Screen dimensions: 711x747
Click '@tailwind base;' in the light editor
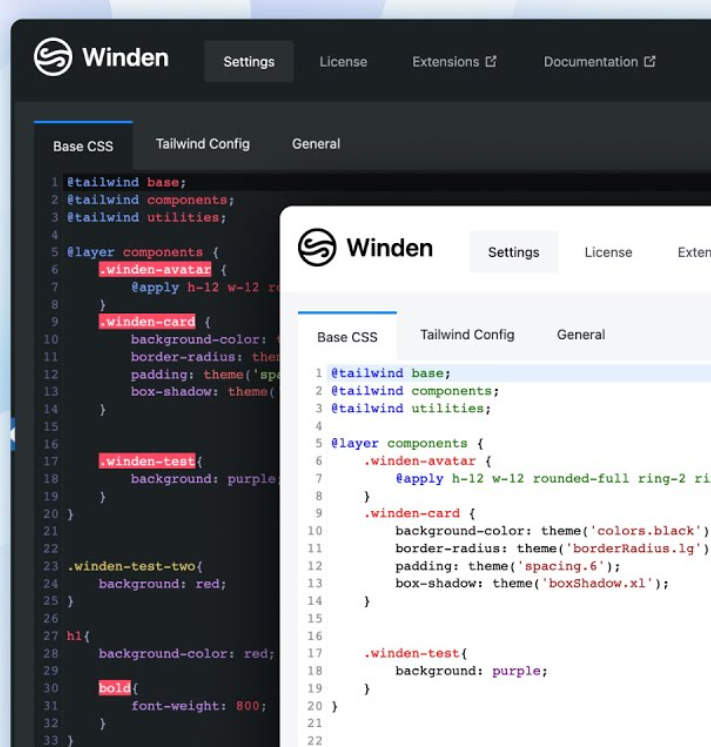click(x=391, y=373)
